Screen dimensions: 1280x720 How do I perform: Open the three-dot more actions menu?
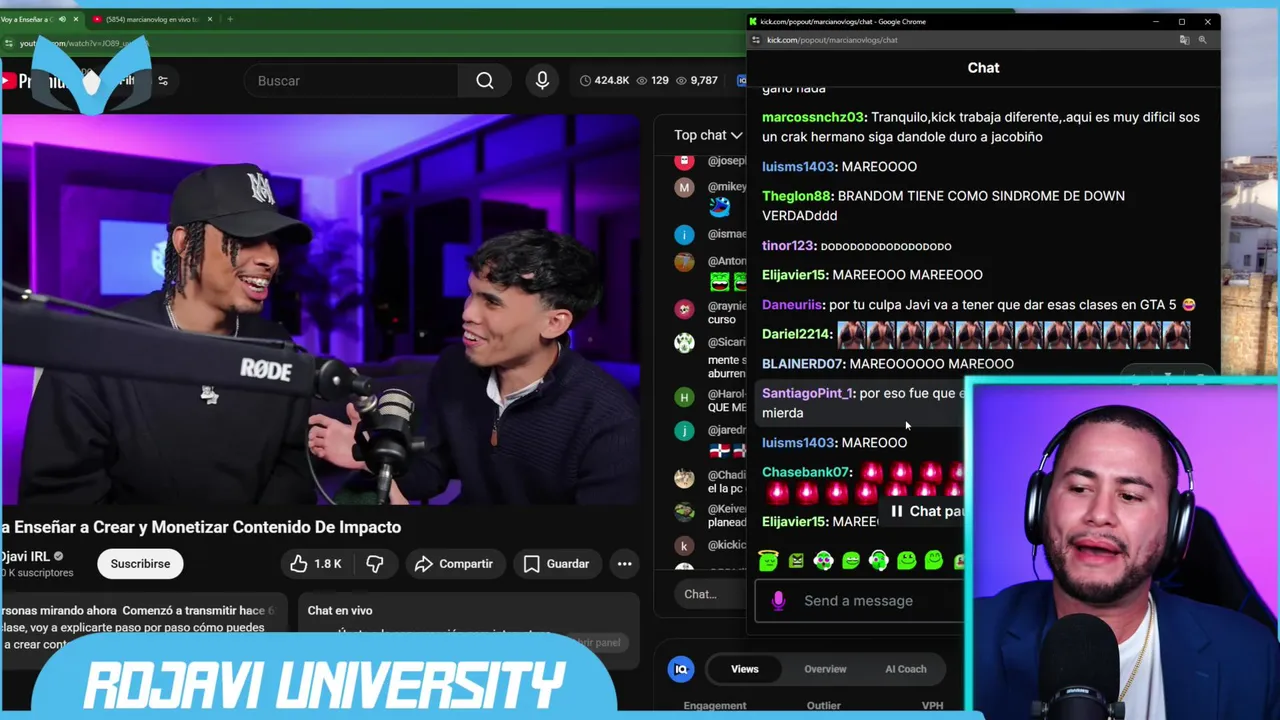624,564
